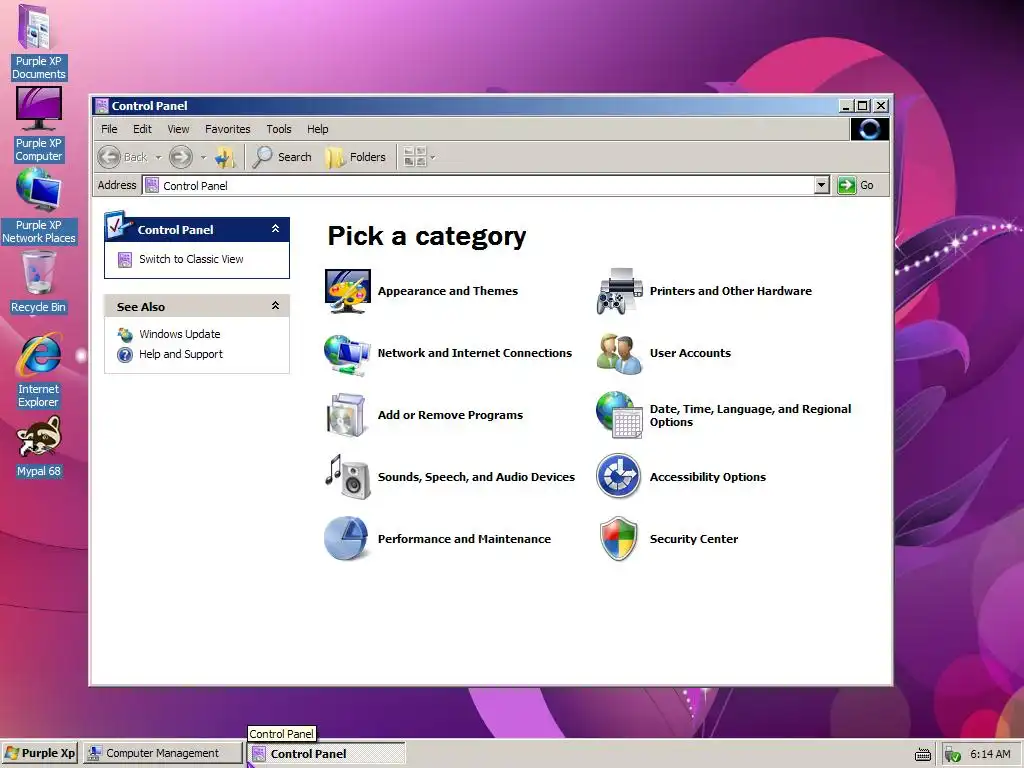
Task: Click the User Accounts people icon
Action: click(x=619, y=353)
